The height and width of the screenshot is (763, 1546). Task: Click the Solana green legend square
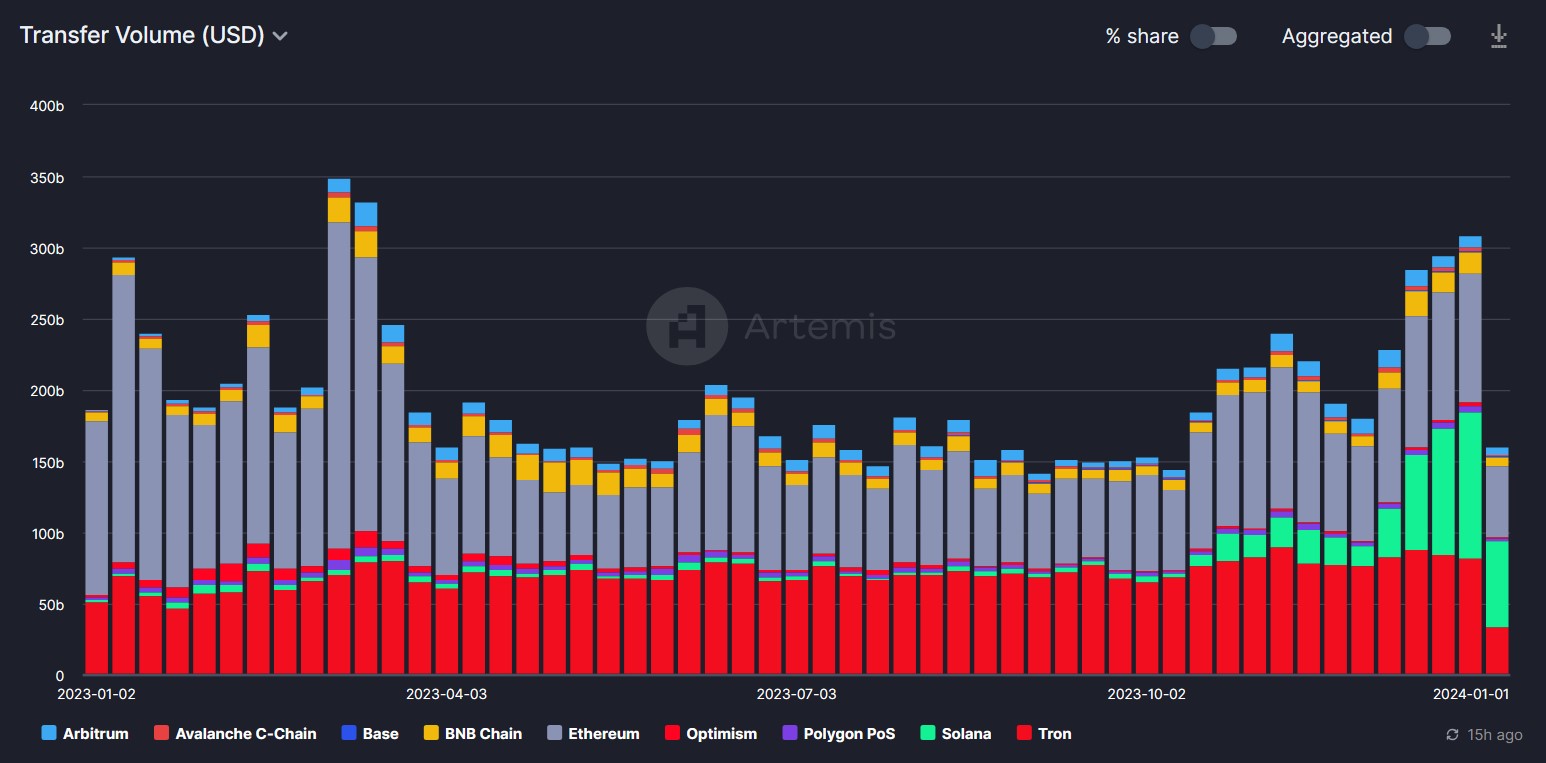click(927, 733)
